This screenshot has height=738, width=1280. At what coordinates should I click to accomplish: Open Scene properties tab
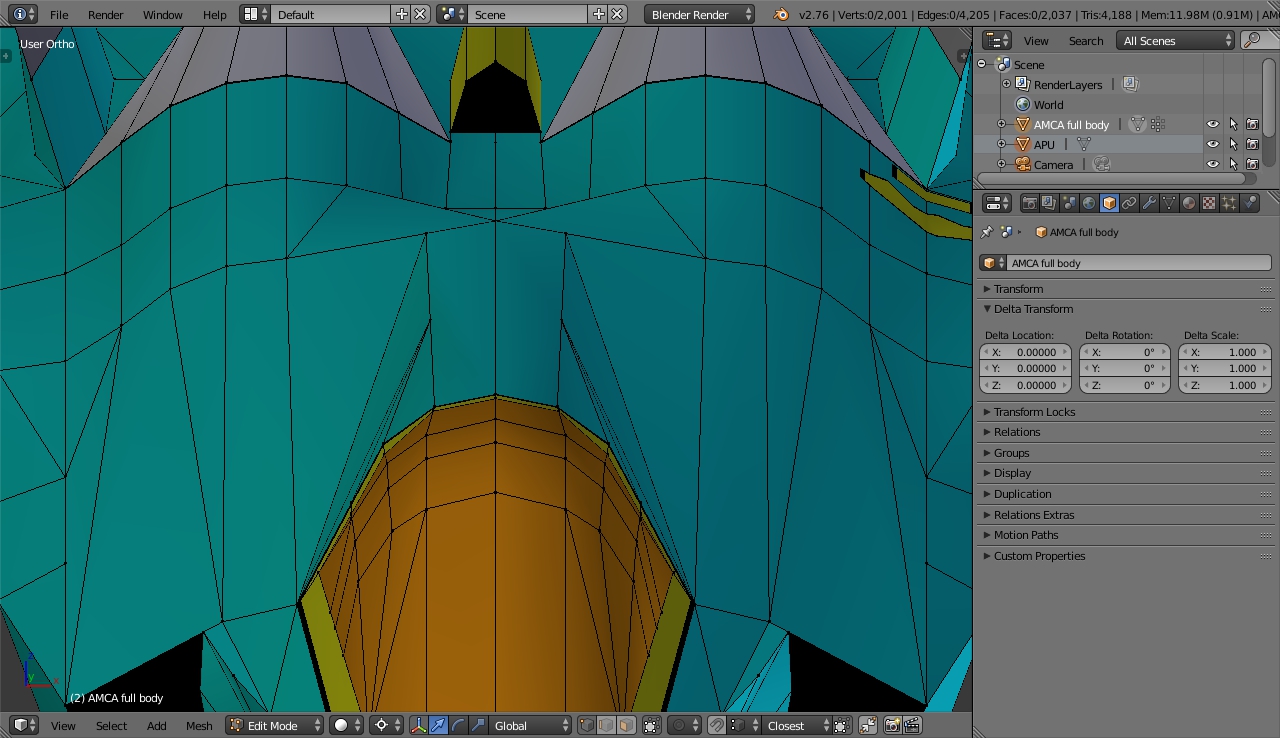click(1069, 203)
